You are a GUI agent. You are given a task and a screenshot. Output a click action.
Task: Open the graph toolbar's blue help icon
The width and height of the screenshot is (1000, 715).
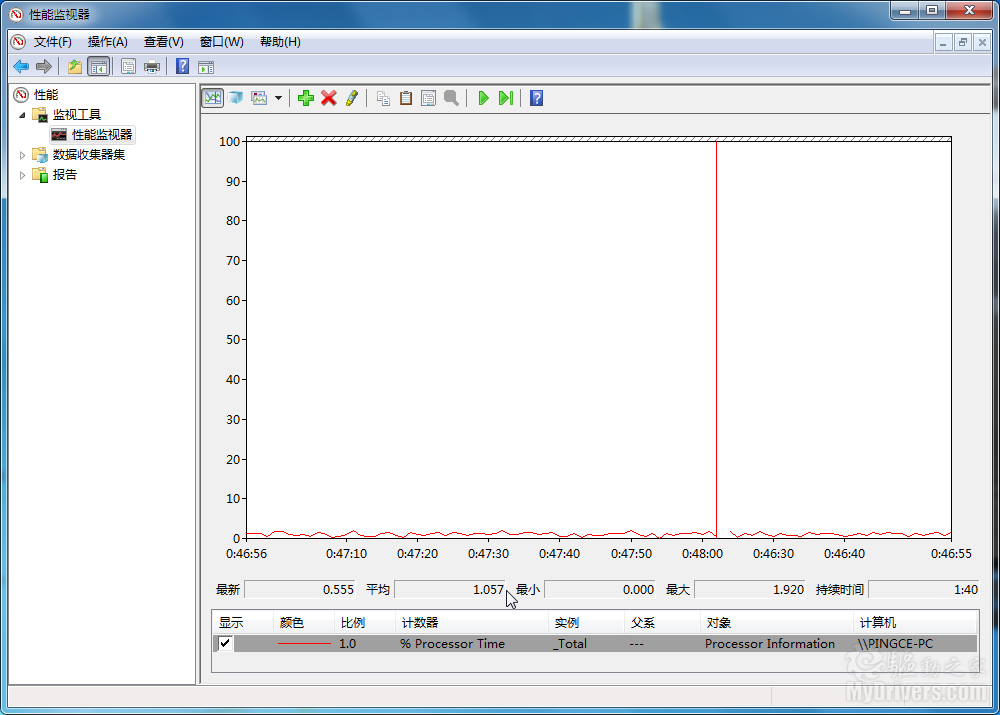pos(537,98)
